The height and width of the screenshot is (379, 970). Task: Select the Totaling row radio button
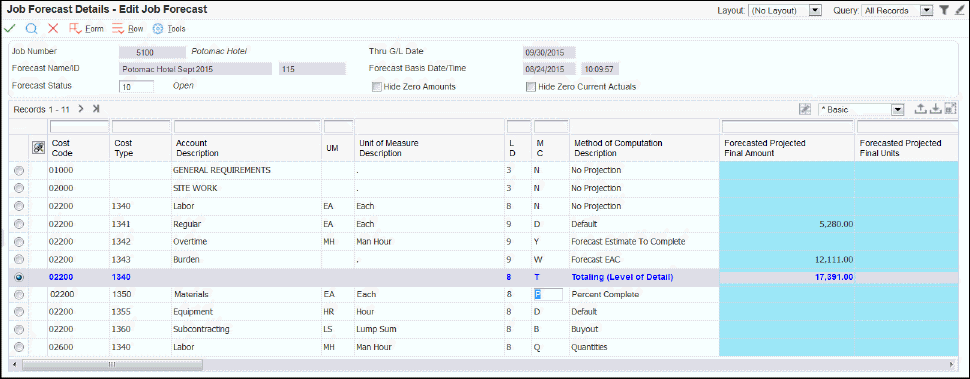click(x=19, y=278)
